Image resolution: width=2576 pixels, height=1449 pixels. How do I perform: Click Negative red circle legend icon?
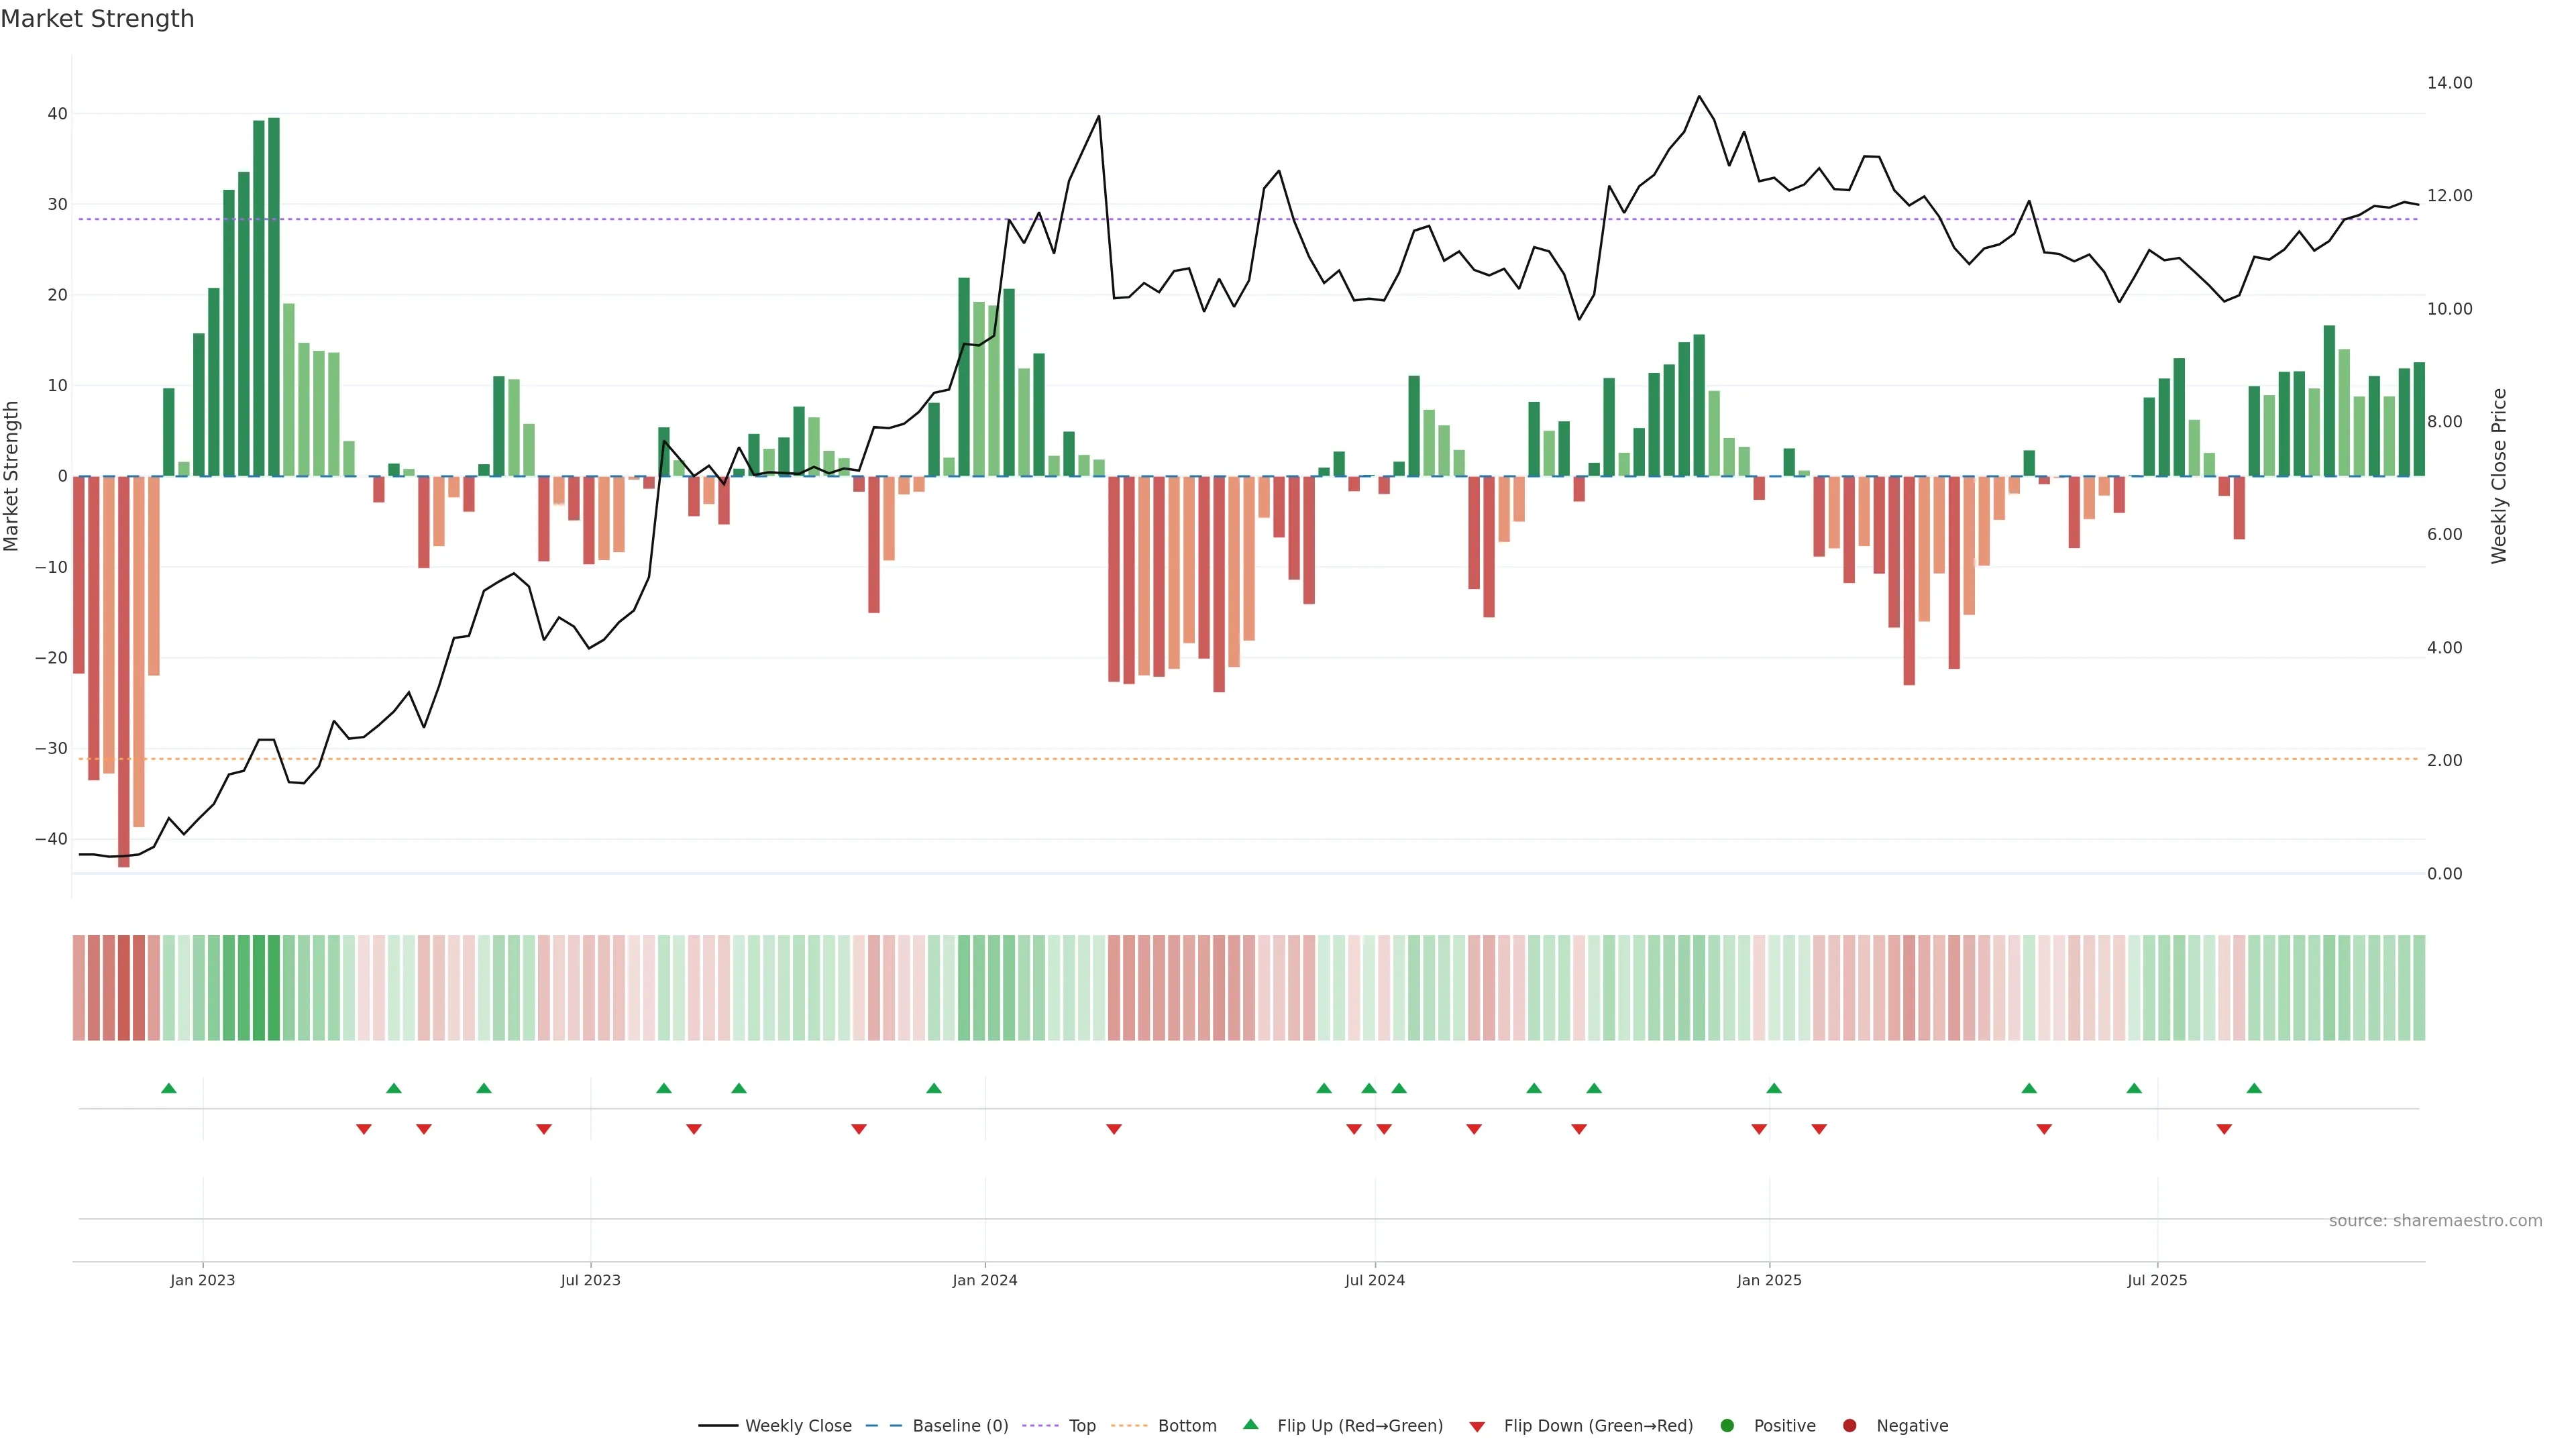click(x=1849, y=1426)
